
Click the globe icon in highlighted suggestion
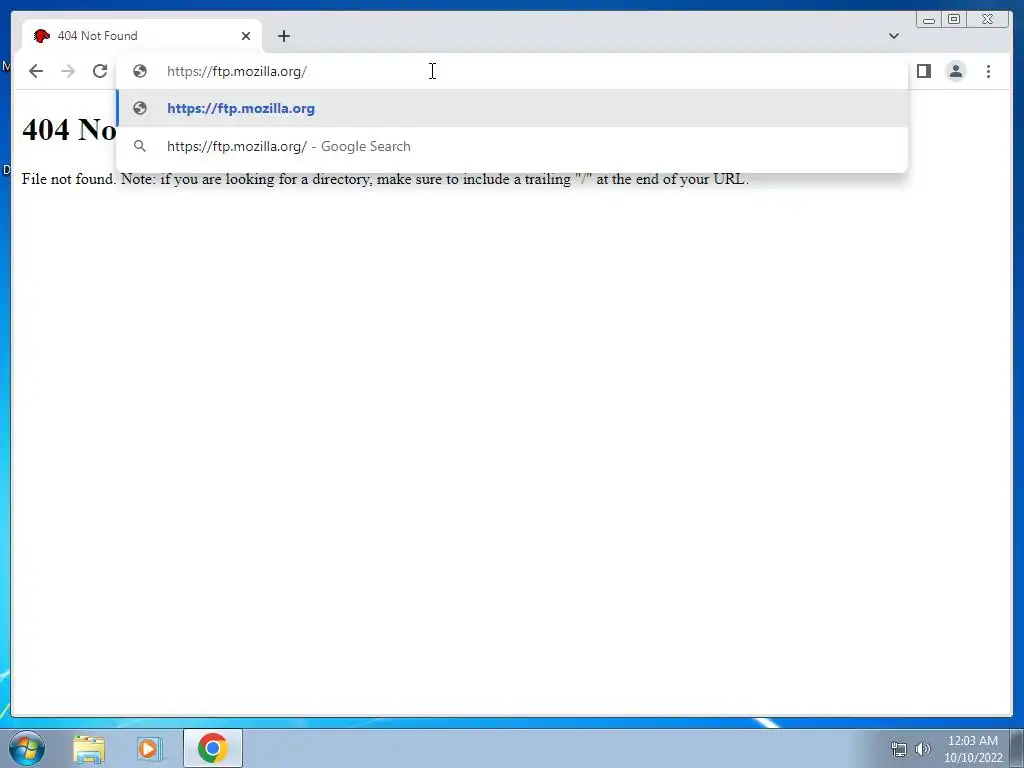pyautogui.click(x=140, y=108)
